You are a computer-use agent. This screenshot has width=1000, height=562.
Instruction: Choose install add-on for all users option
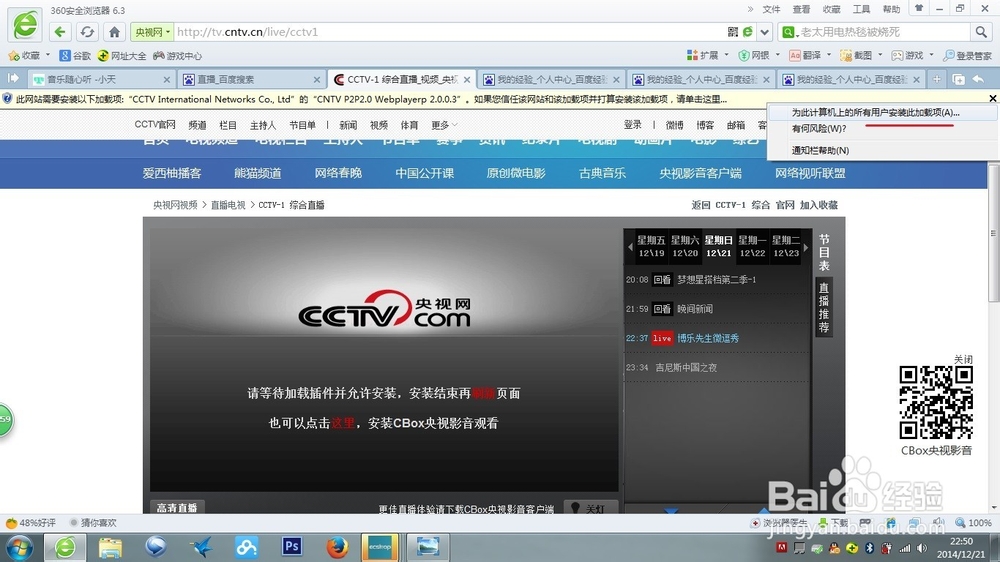[x=882, y=112]
